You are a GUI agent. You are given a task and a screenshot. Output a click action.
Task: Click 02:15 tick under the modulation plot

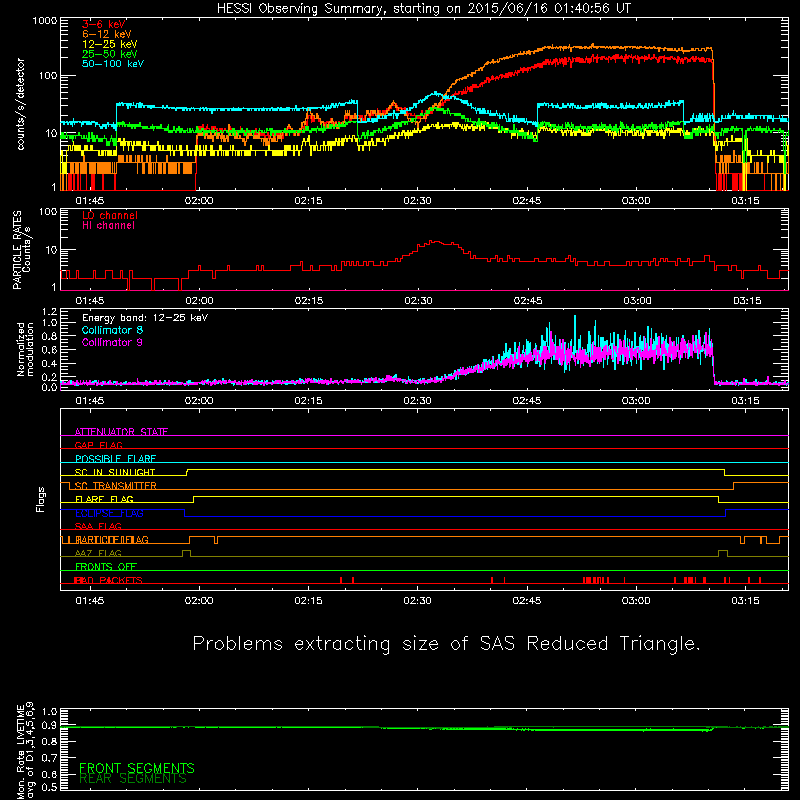coord(308,401)
